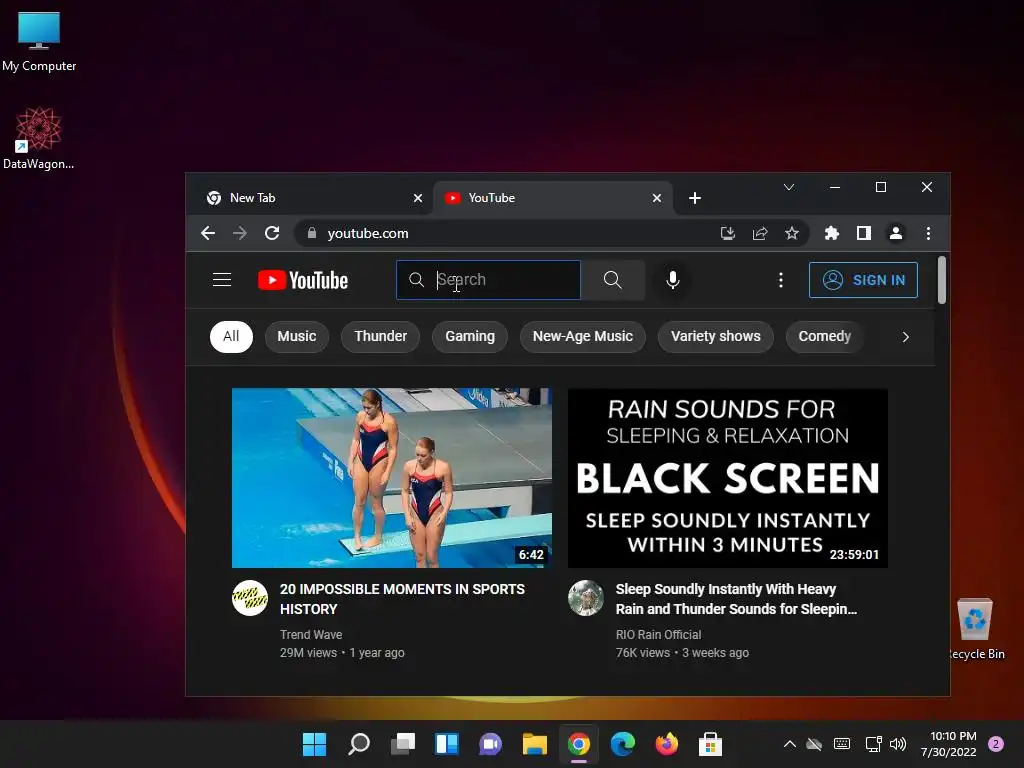Bookmark this page with the star icon

click(792, 233)
